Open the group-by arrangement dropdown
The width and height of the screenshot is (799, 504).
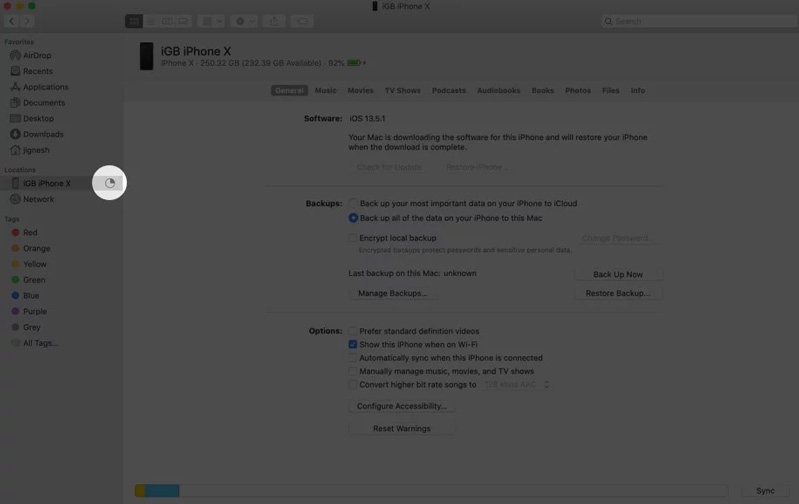pyautogui.click(x=211, y=21)
